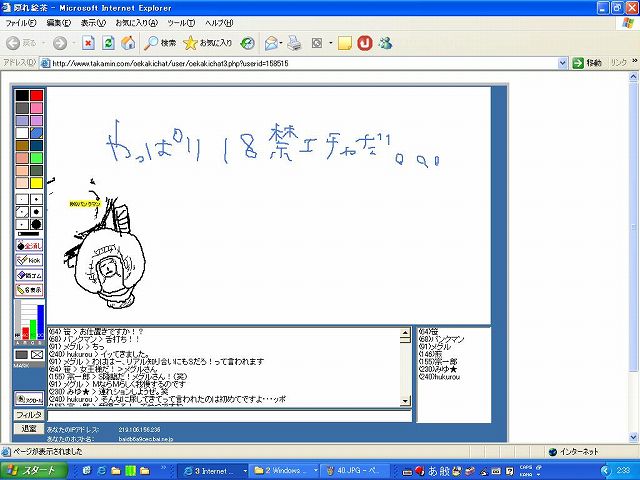Pick the yellow color swatch
Viewport: 640px width, 480px height.
36,183
